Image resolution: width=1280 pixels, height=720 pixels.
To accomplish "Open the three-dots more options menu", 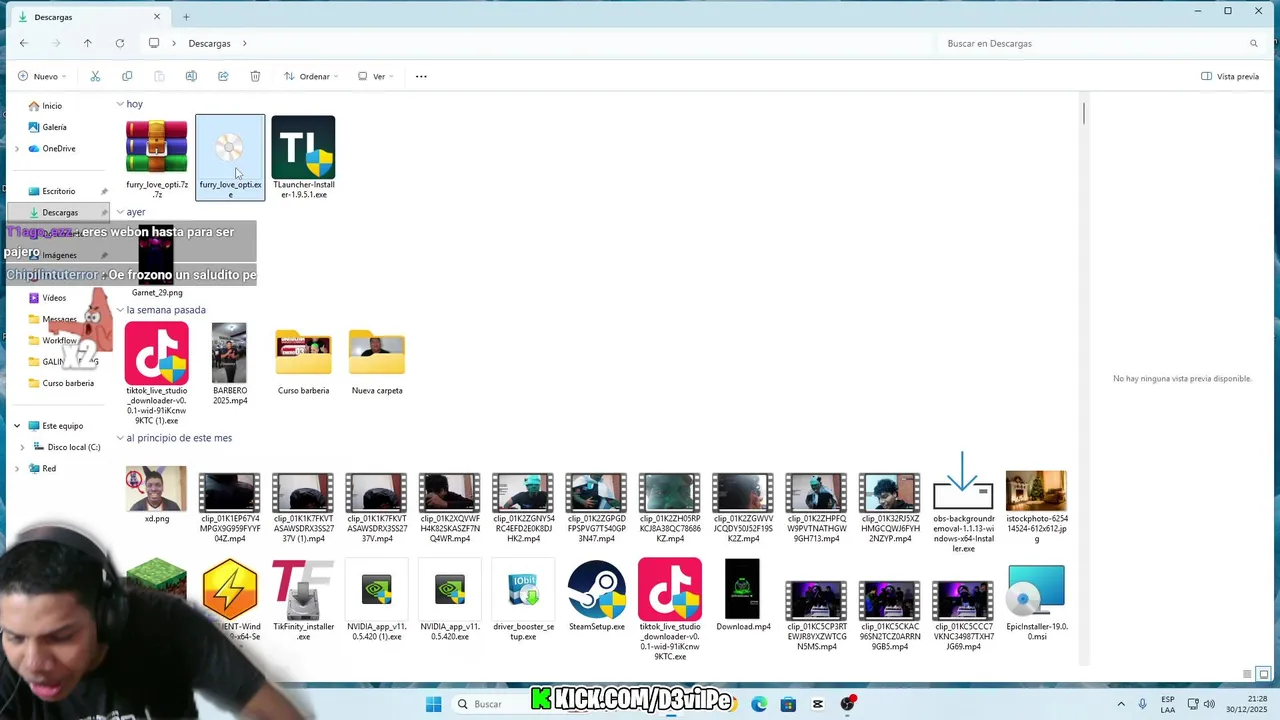I will point(421,76).
